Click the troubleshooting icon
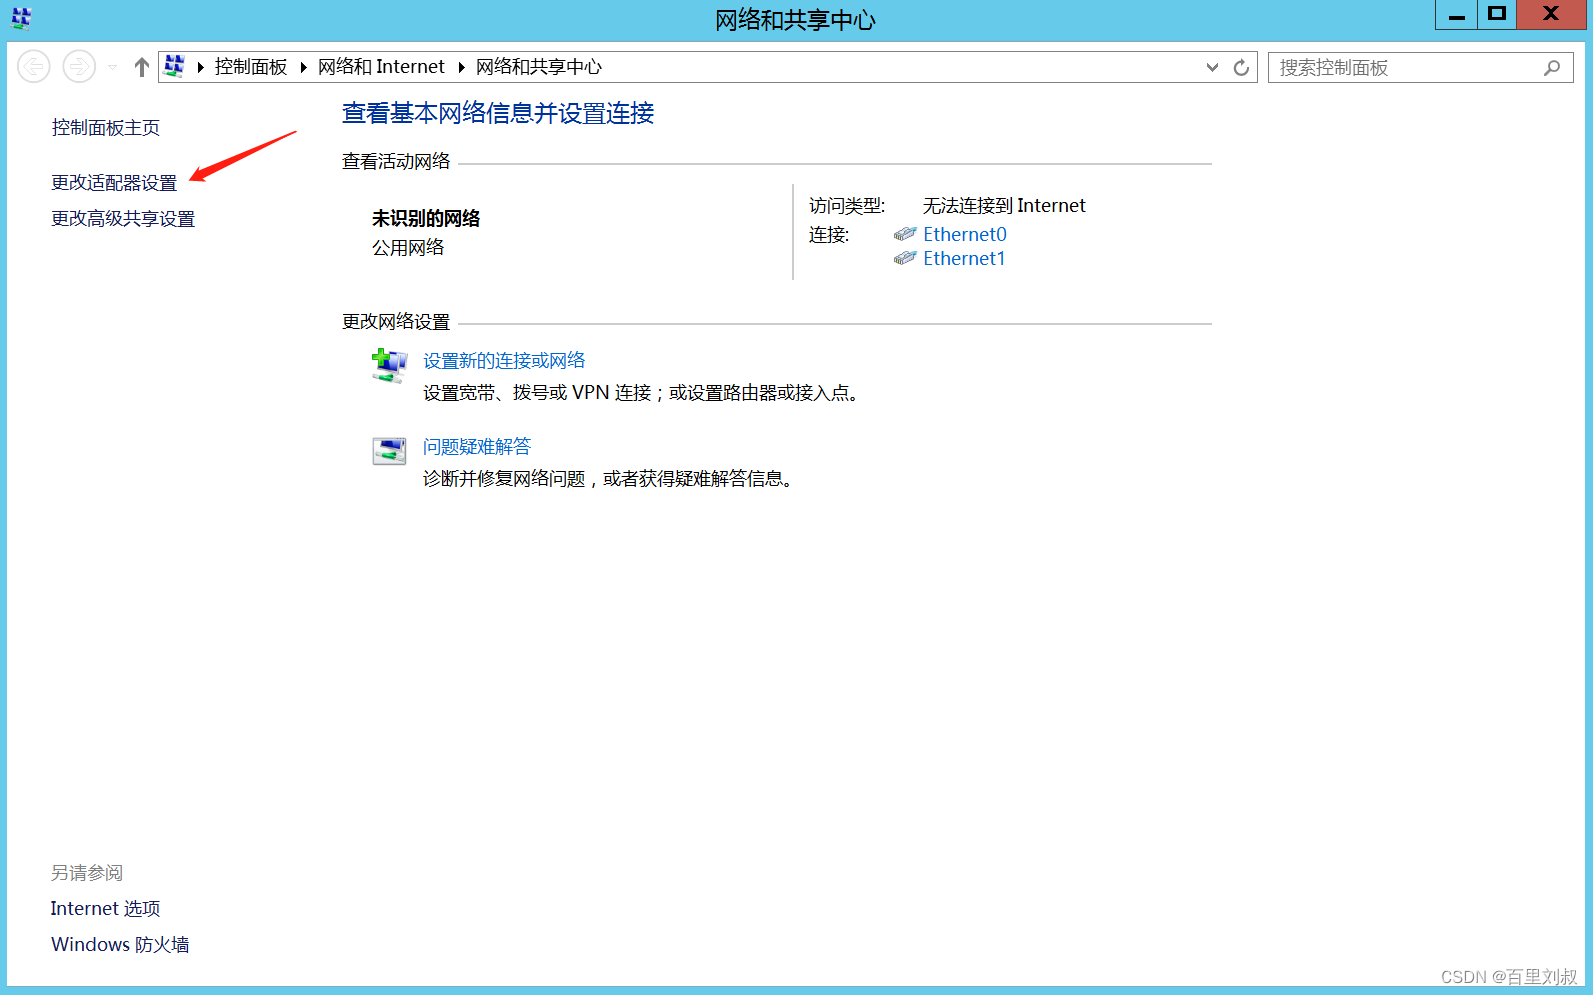Viewport: 1593px width, 995px height. click(389, 451)
